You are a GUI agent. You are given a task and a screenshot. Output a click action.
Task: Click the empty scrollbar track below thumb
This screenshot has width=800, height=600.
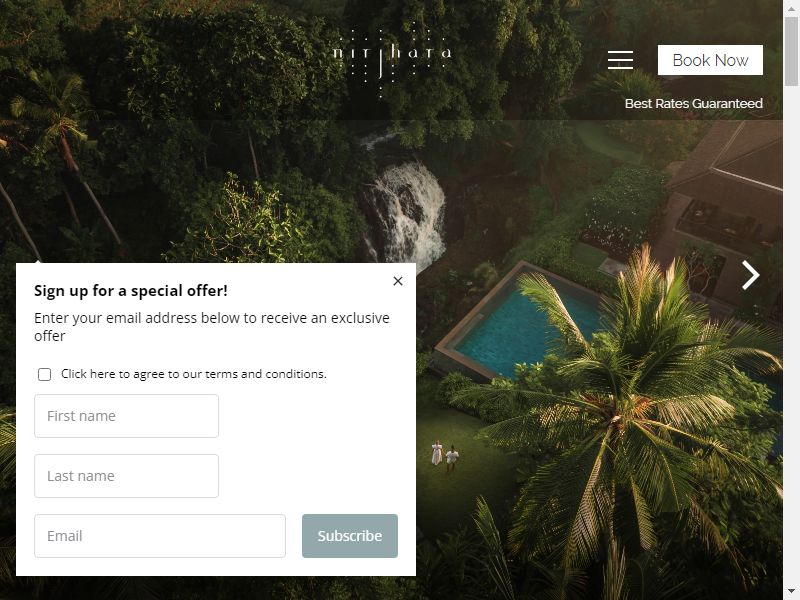pos(791,332)
